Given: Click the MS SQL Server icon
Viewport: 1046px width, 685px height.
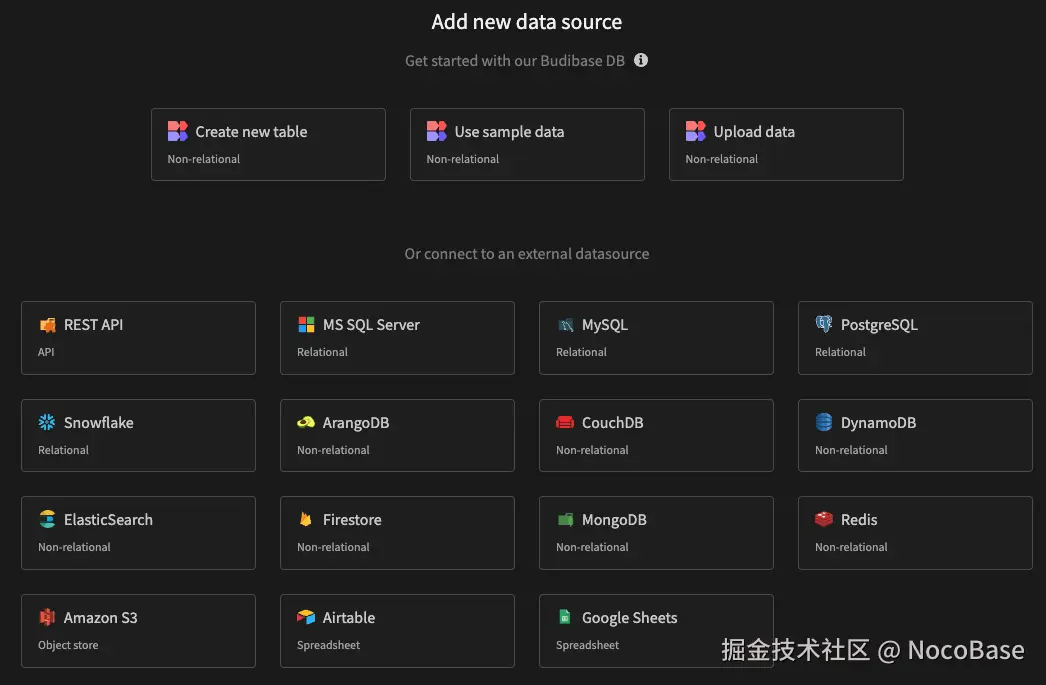Looking at the screenshot, I should coord(306,324).
